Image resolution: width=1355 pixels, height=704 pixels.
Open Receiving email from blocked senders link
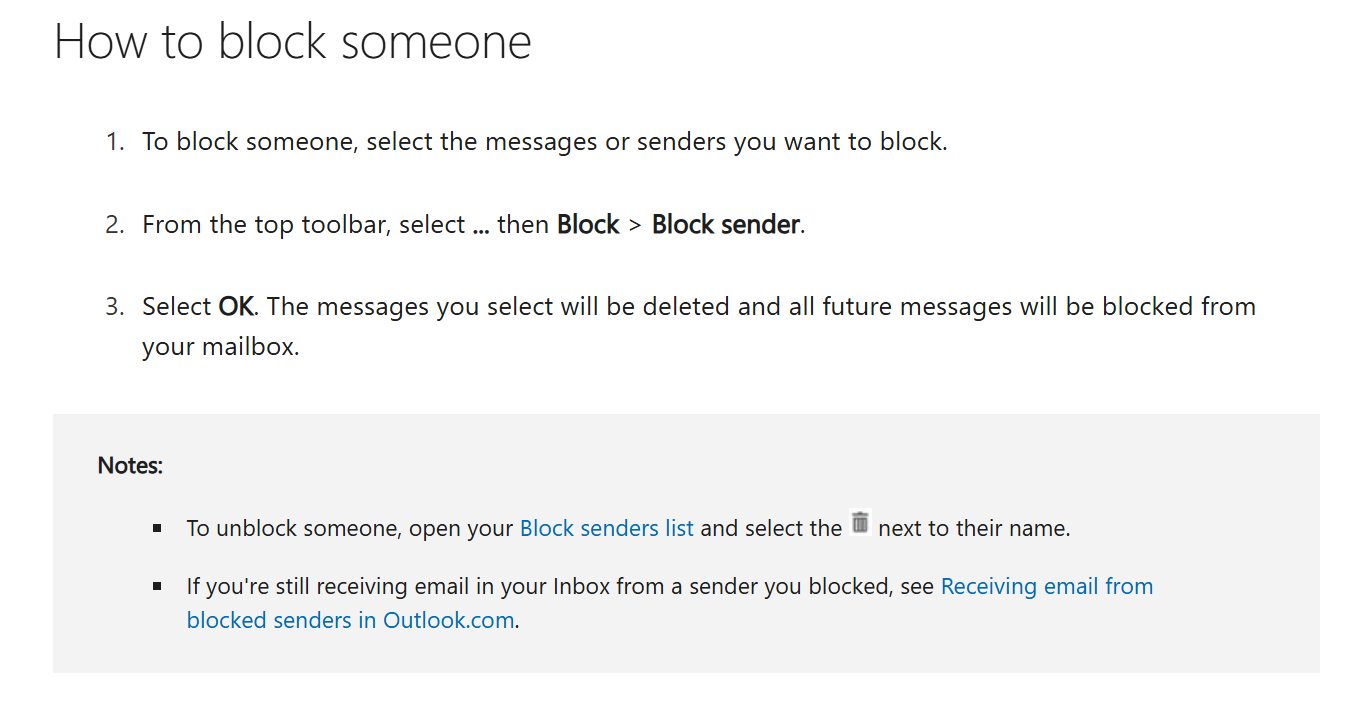(x=670, y=603)
